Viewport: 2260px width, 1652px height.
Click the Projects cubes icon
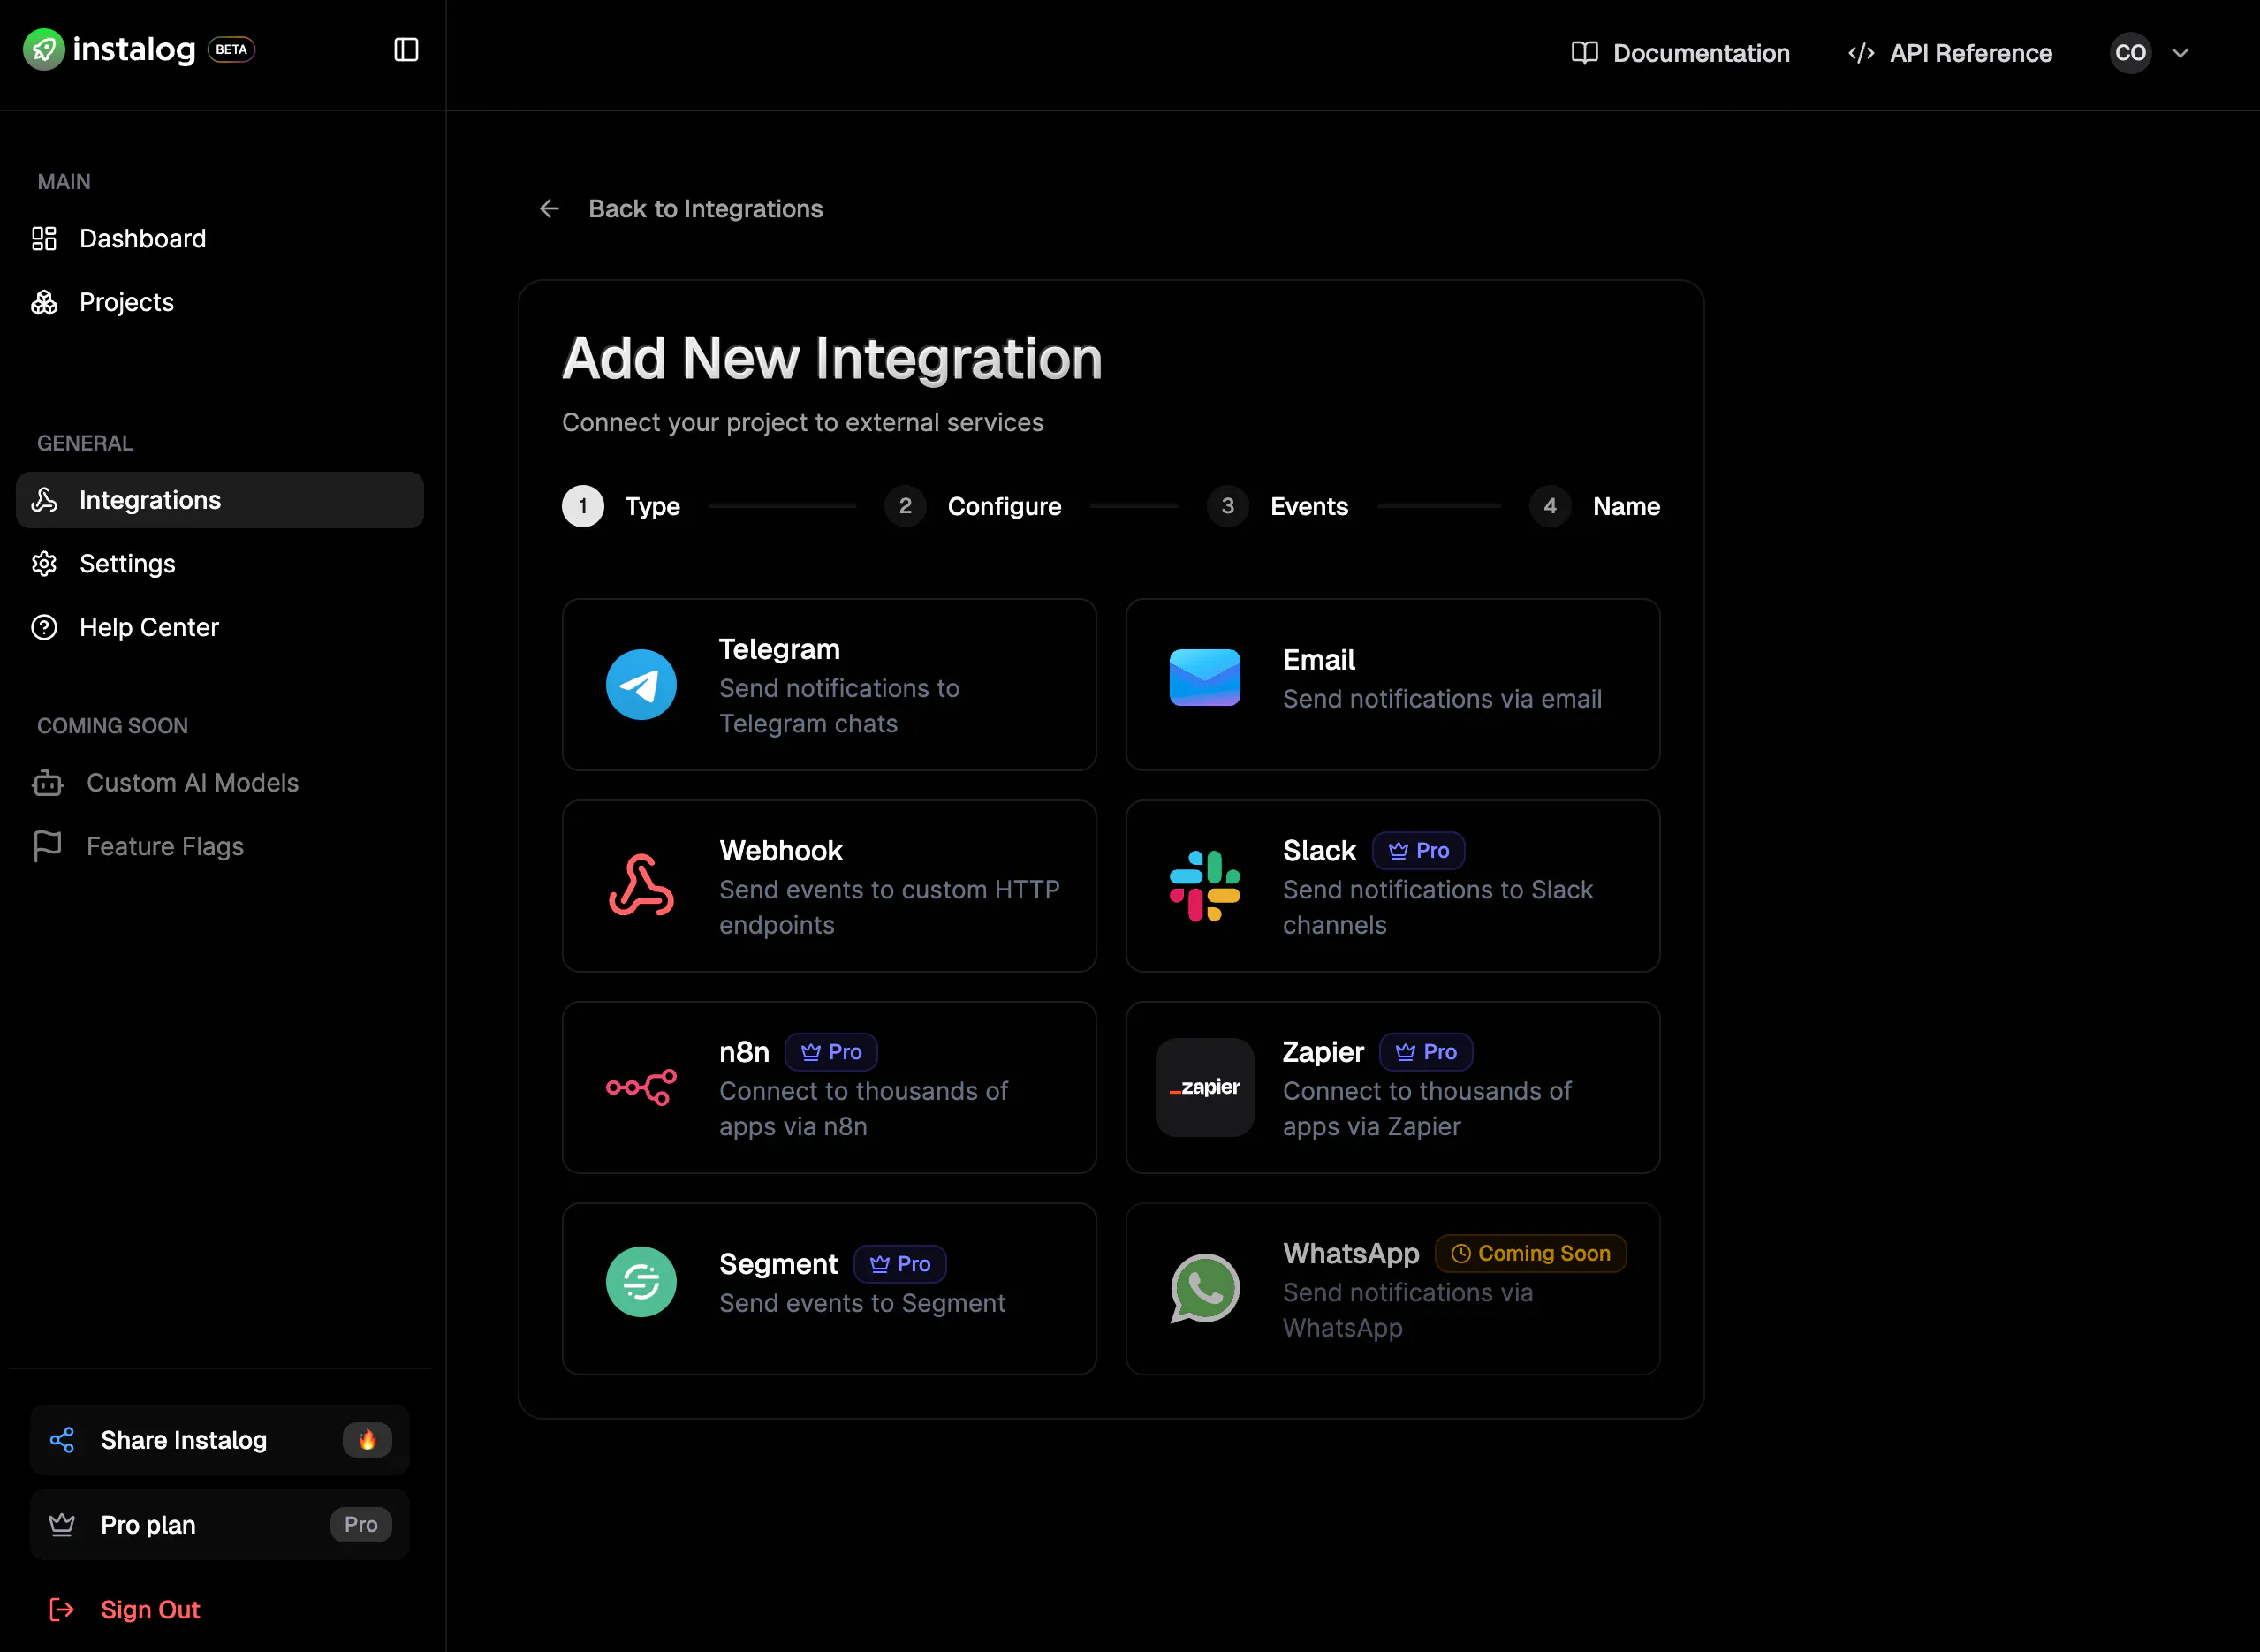pyautogui.click(x=44, y=302)
